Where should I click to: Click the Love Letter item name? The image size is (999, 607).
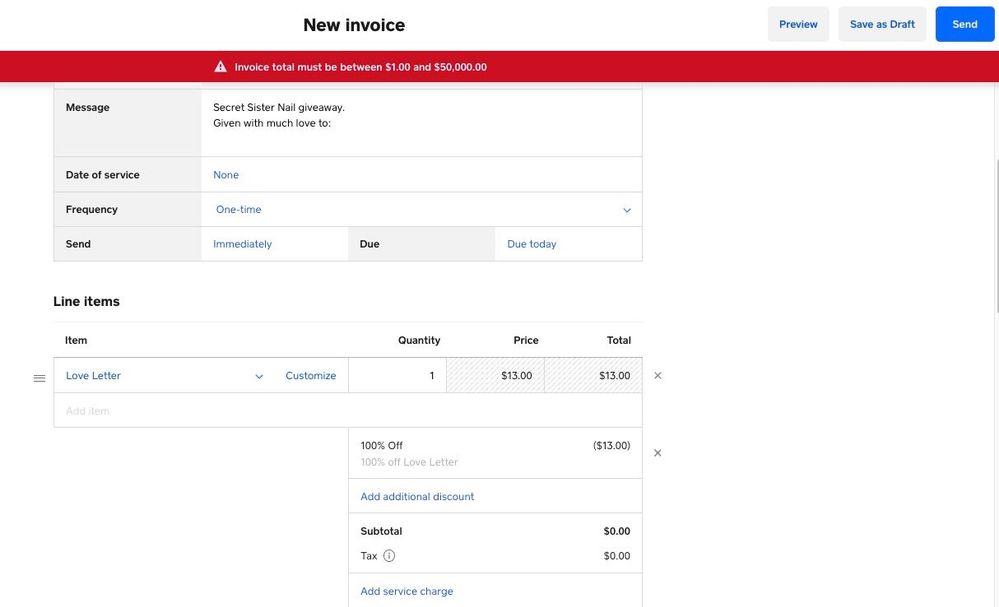[x=93, y=376]
